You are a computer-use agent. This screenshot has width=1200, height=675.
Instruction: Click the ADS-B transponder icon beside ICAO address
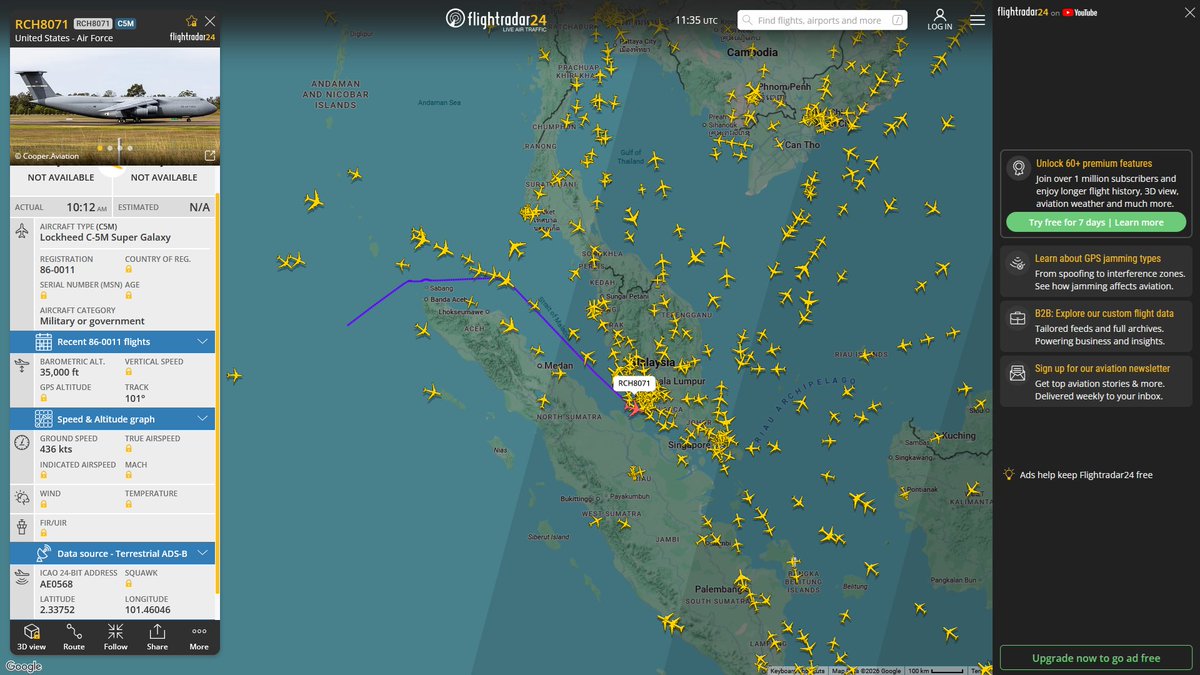point(22,578)
